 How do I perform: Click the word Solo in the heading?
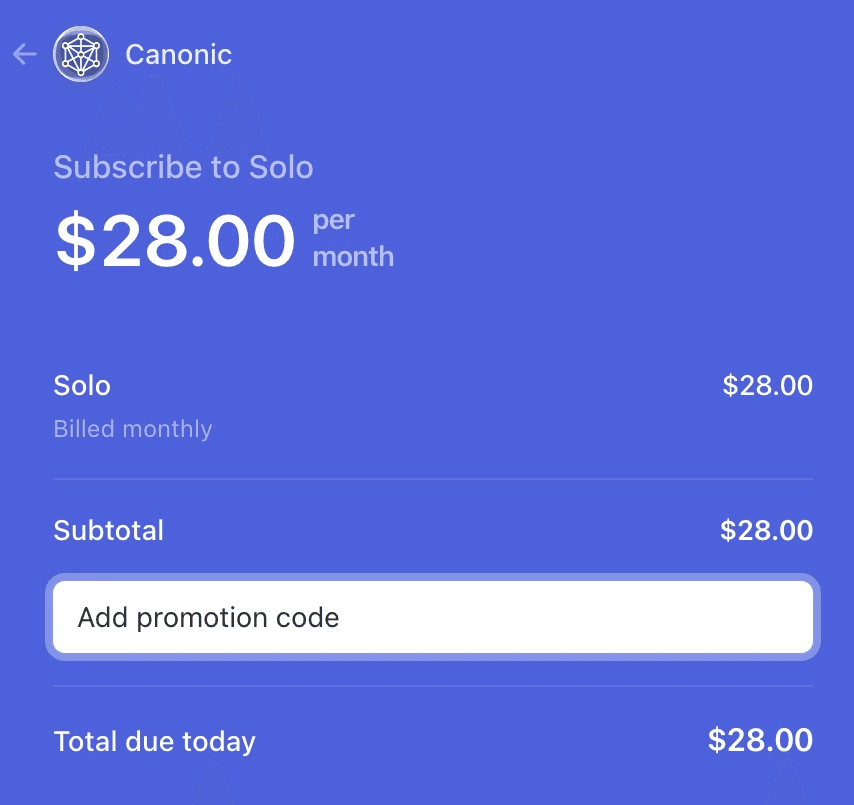[x=281, y=167]
